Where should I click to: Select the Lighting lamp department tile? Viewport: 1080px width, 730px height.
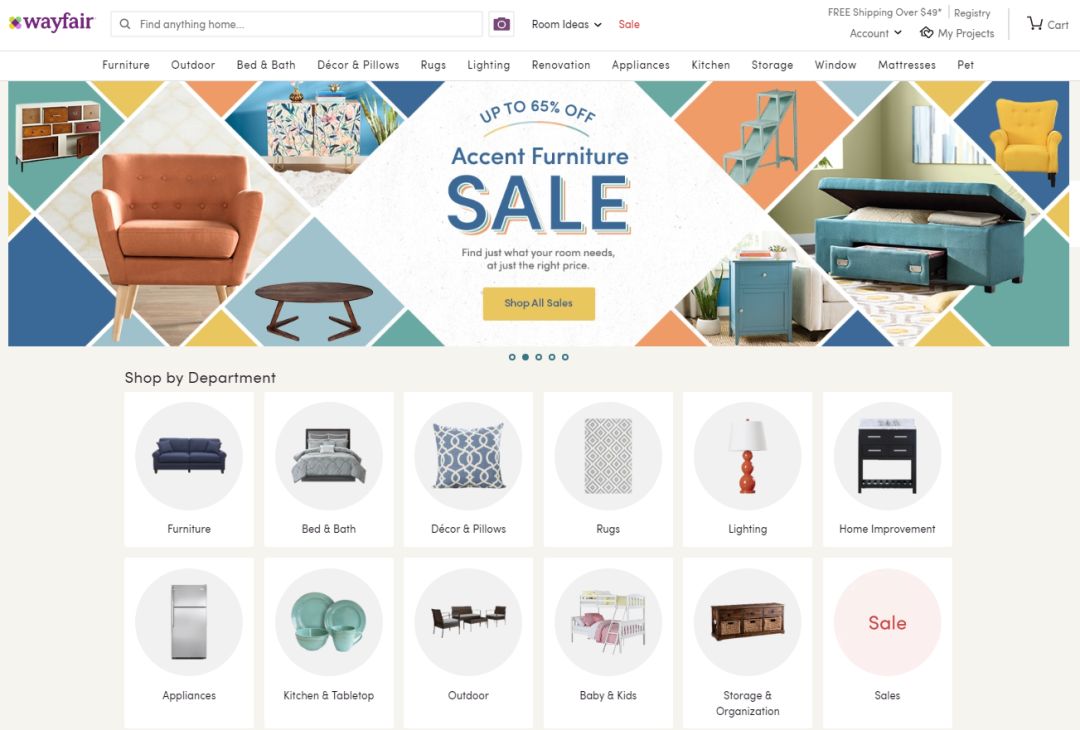point(747,470)
